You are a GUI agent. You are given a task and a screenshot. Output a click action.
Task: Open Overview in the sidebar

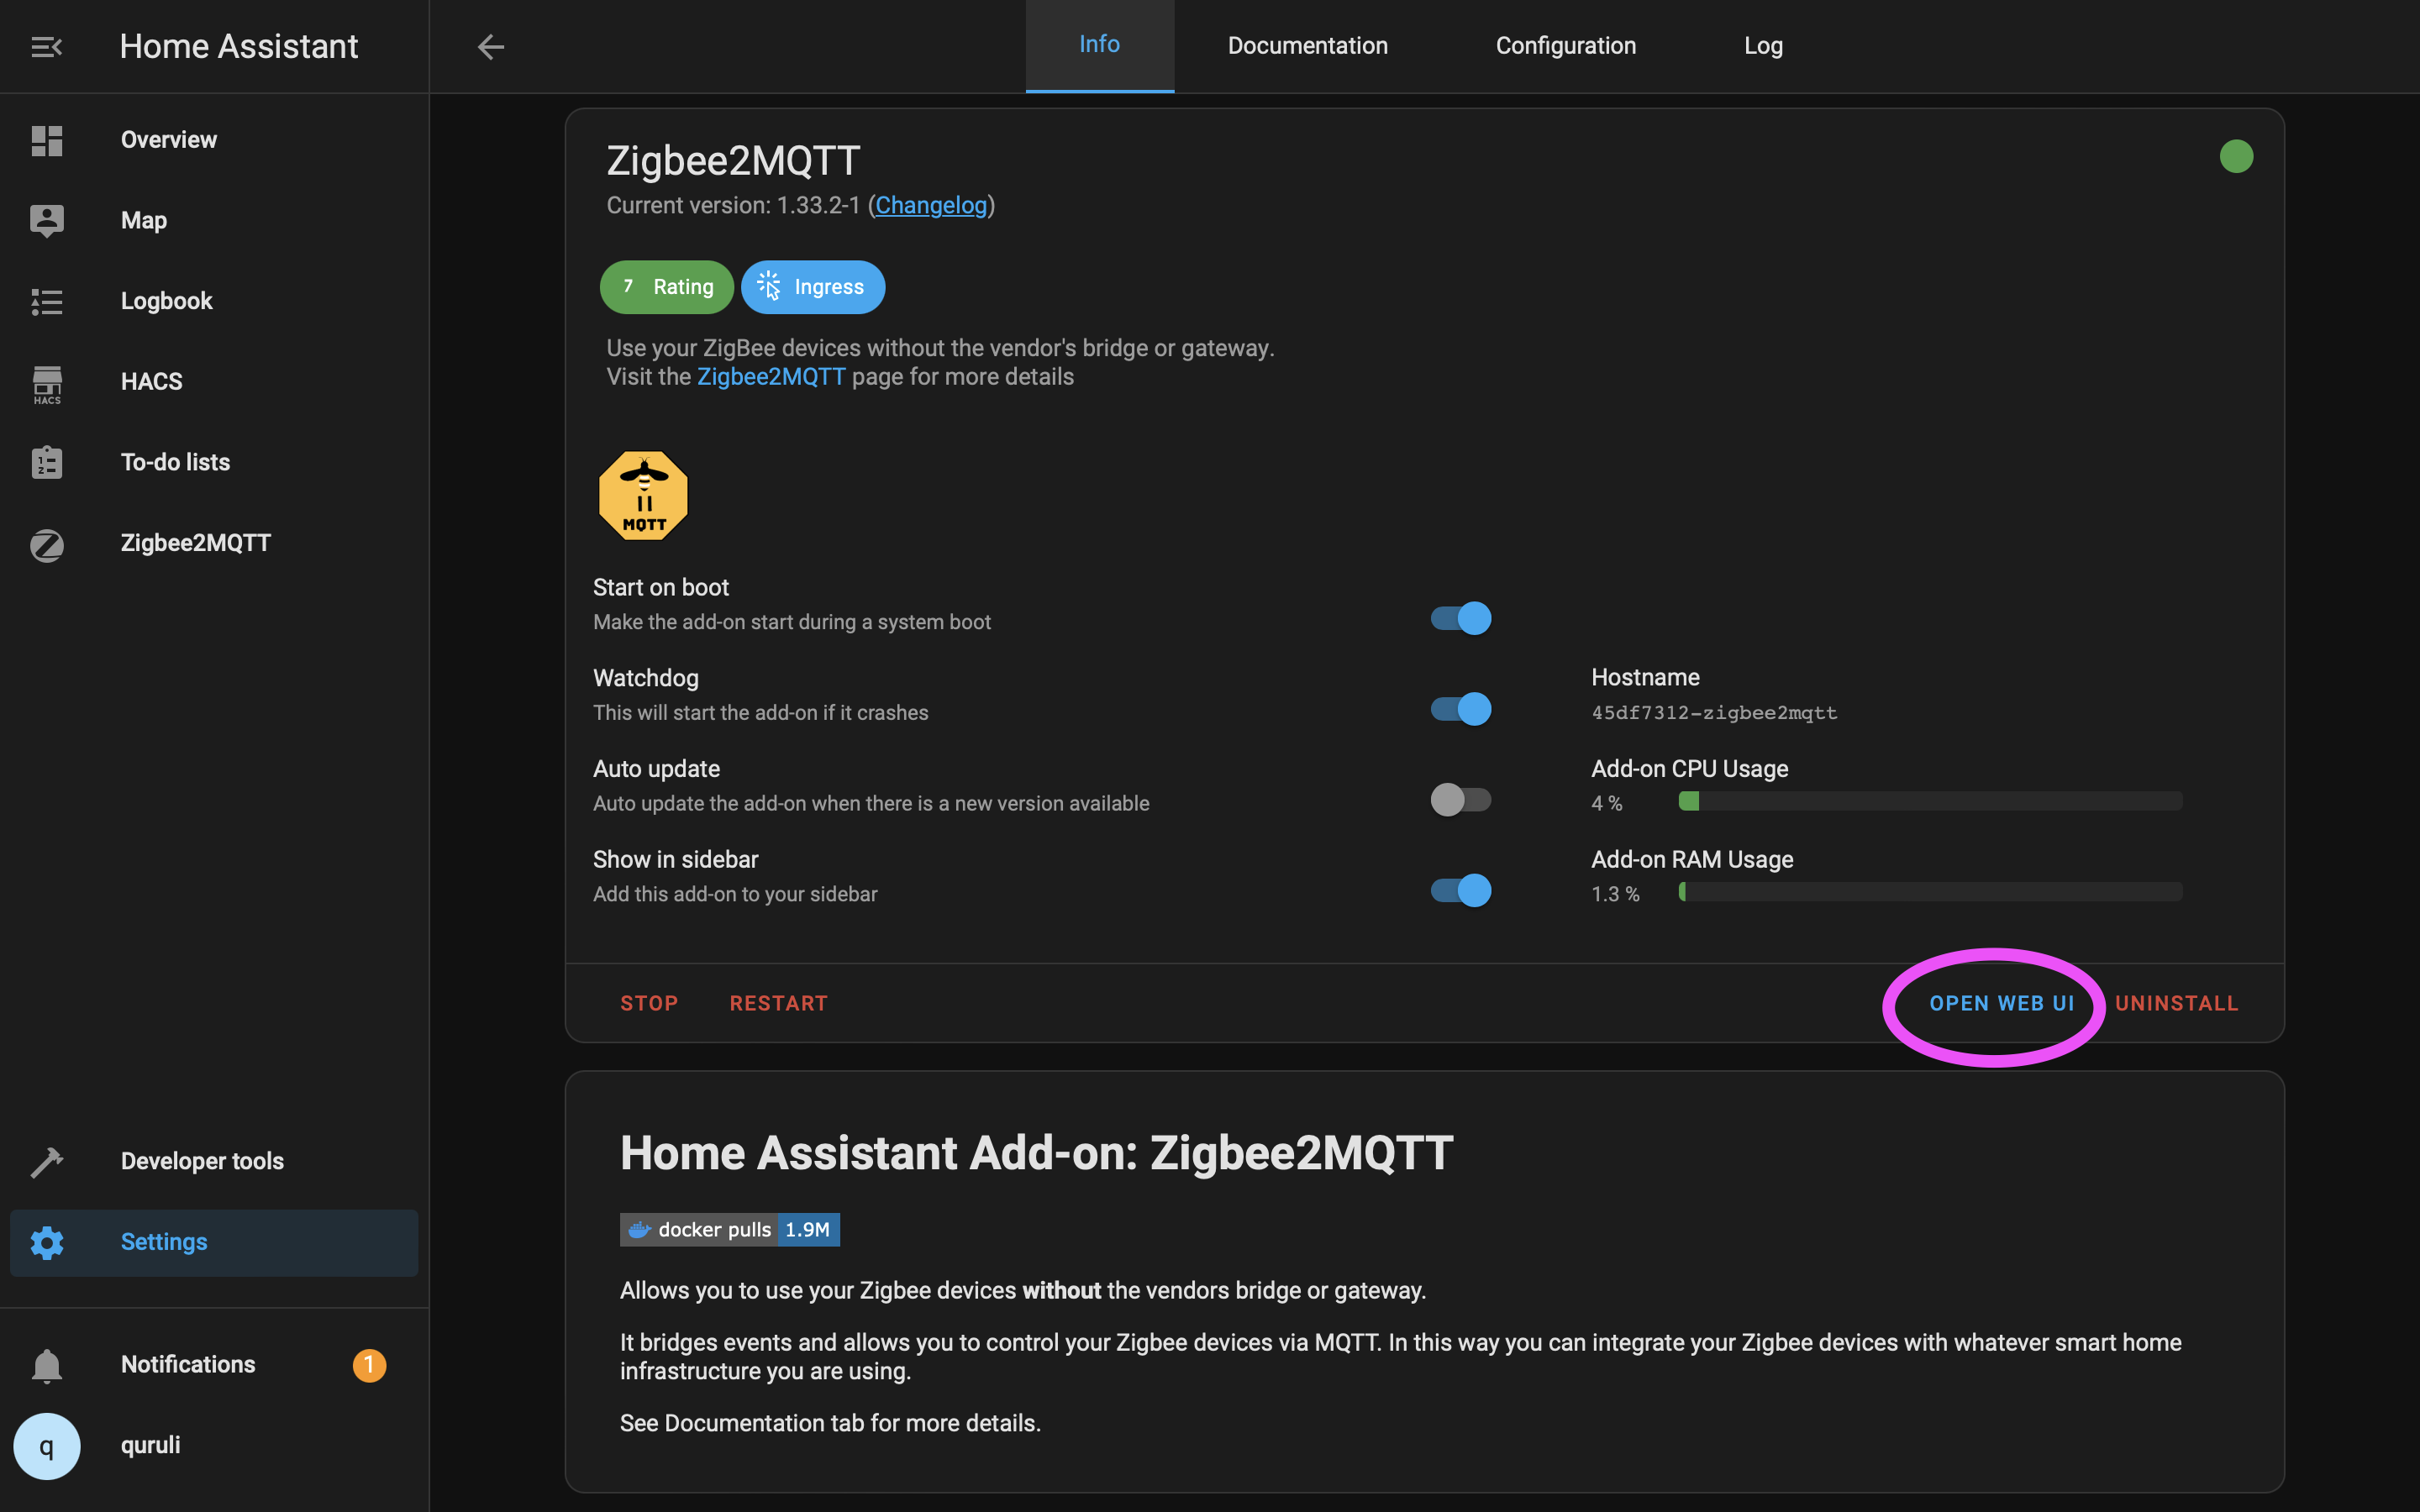214,140
